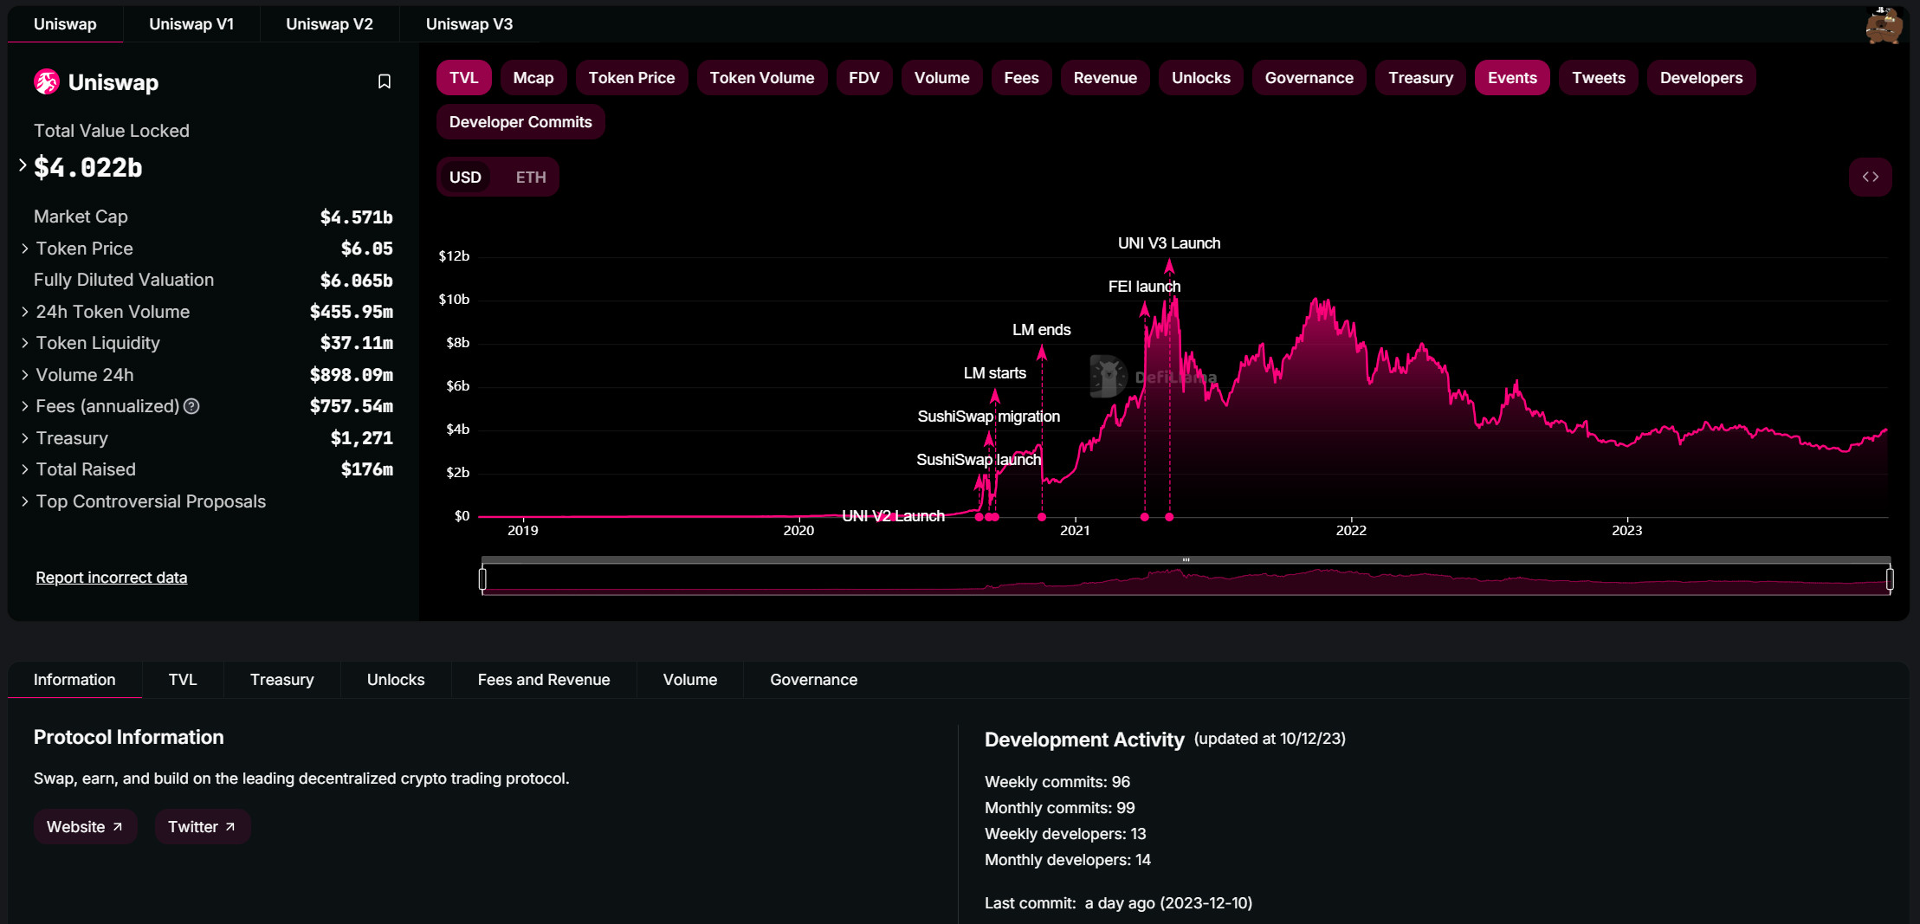Click left handle of chart range slider
This screenshot has height=924, width=1920.
coord(483,579)
